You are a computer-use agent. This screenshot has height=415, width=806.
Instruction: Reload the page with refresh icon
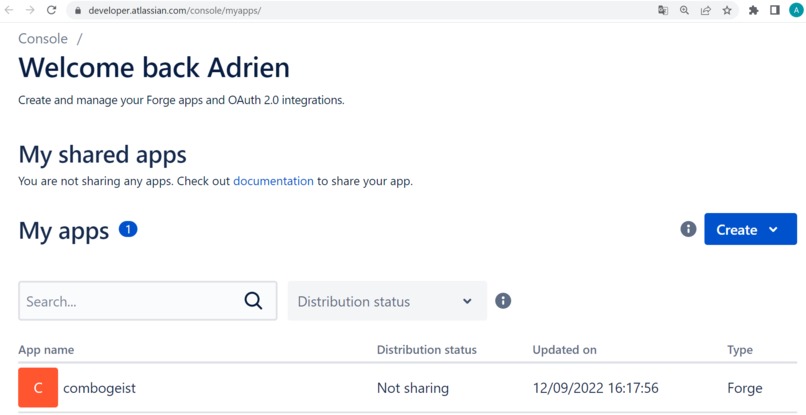[x=51, y=10]
